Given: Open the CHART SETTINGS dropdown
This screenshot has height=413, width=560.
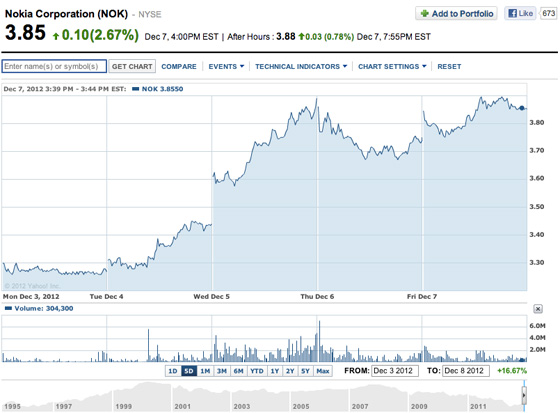Looking at the screenshot, I should [392, 66].
